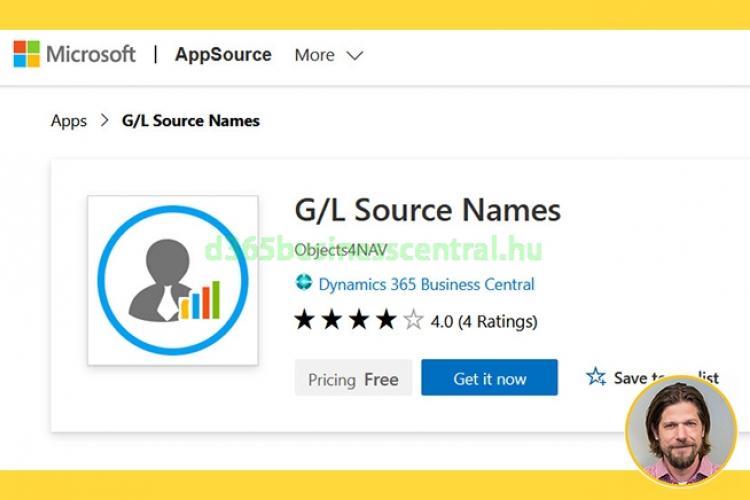Click the first filled rating star

click(305, 321)
